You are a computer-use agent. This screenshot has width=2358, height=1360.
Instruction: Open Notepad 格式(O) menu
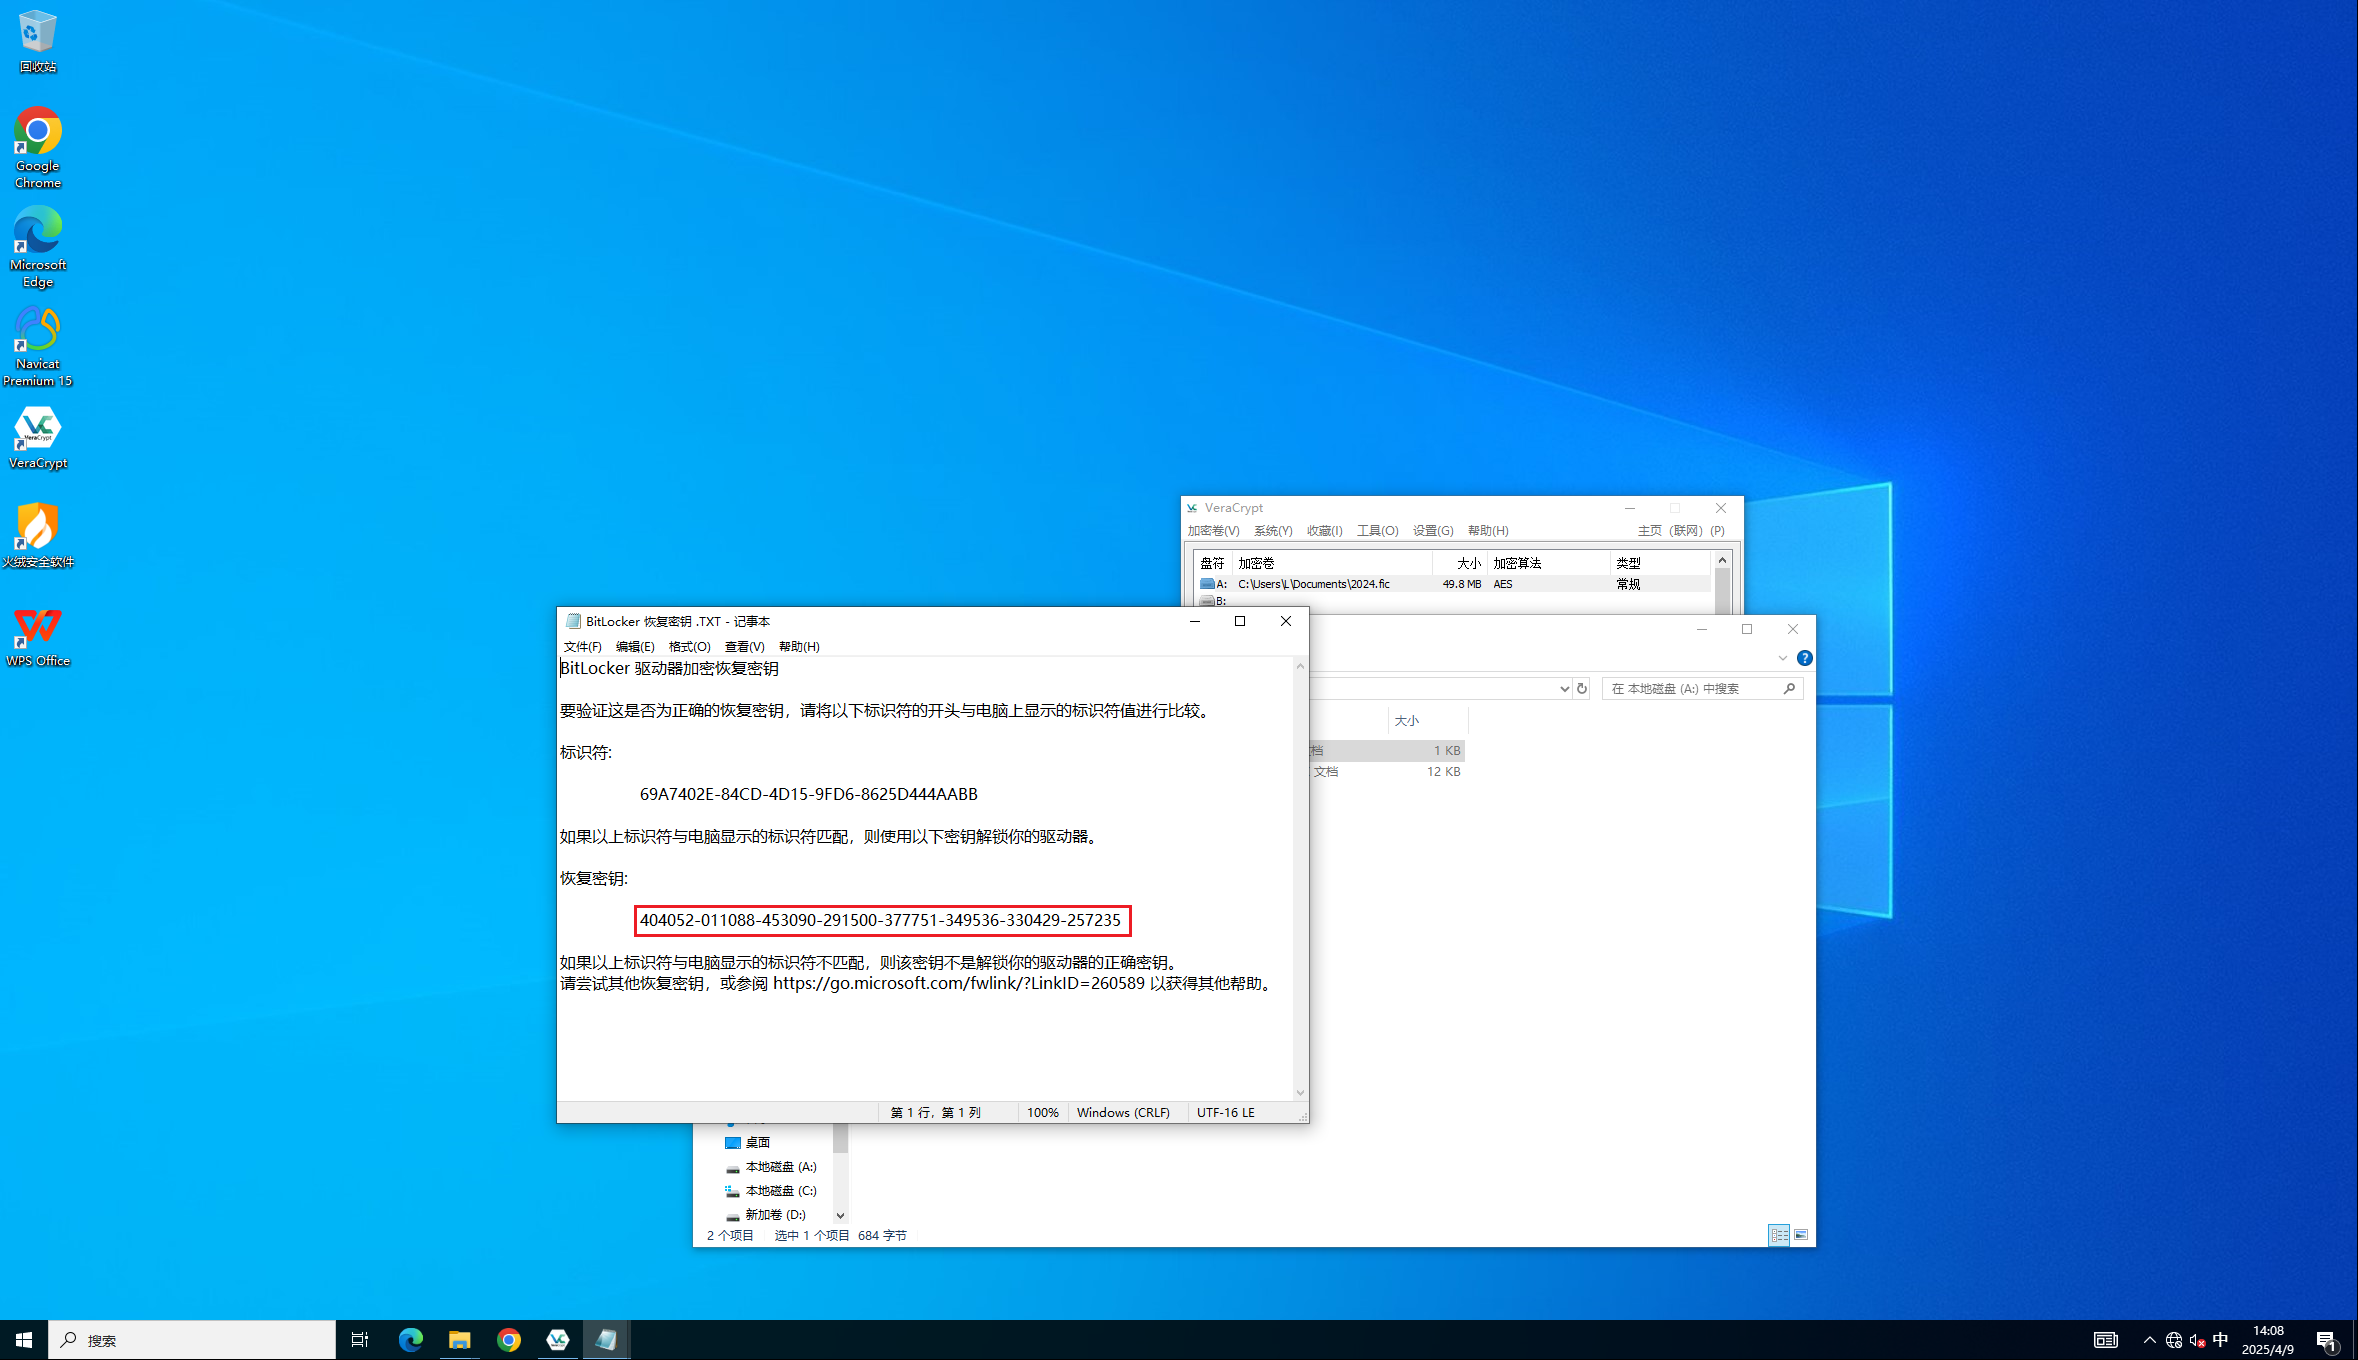coord(689,647)
